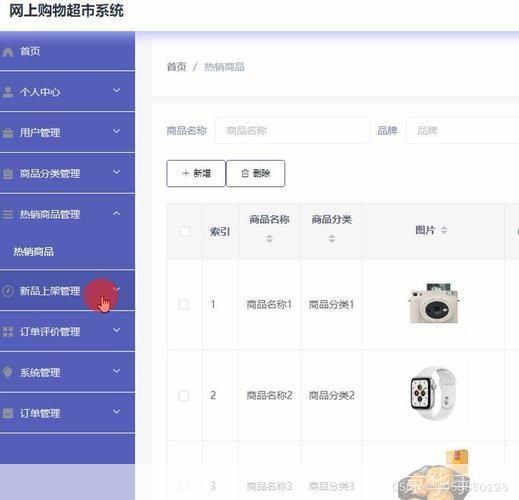This screenshot has width=519, height=500.
Task: Click the sort arrows under 商品名称 header
Action: (x=269, y=238)
